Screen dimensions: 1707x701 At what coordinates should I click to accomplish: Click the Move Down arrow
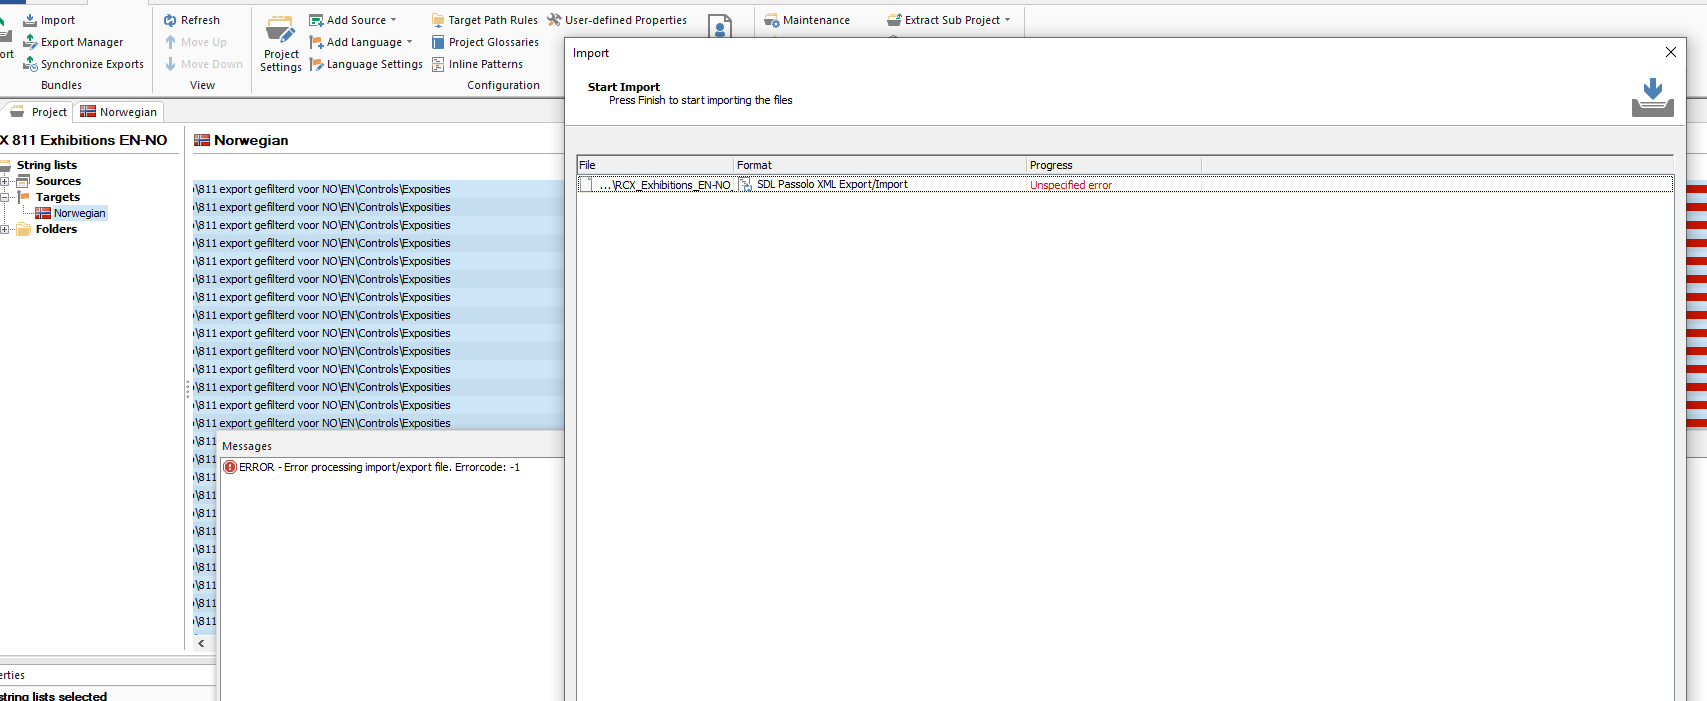[170, 64]
